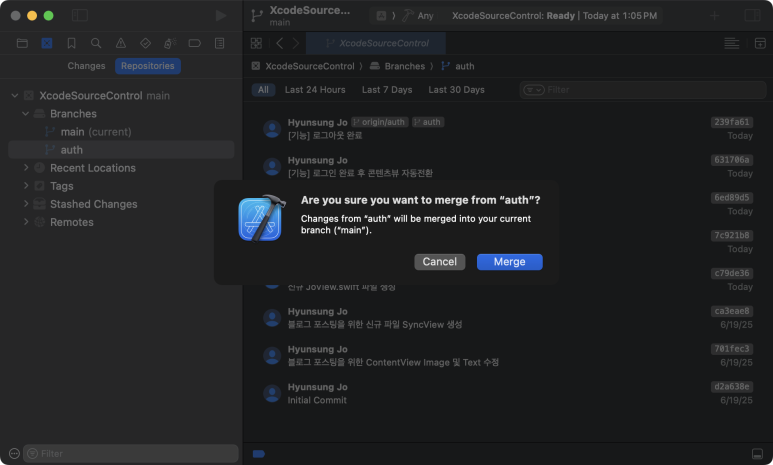Click Branches in the breadcrumb path
The image size is (773, 465).
coord(405,66)
